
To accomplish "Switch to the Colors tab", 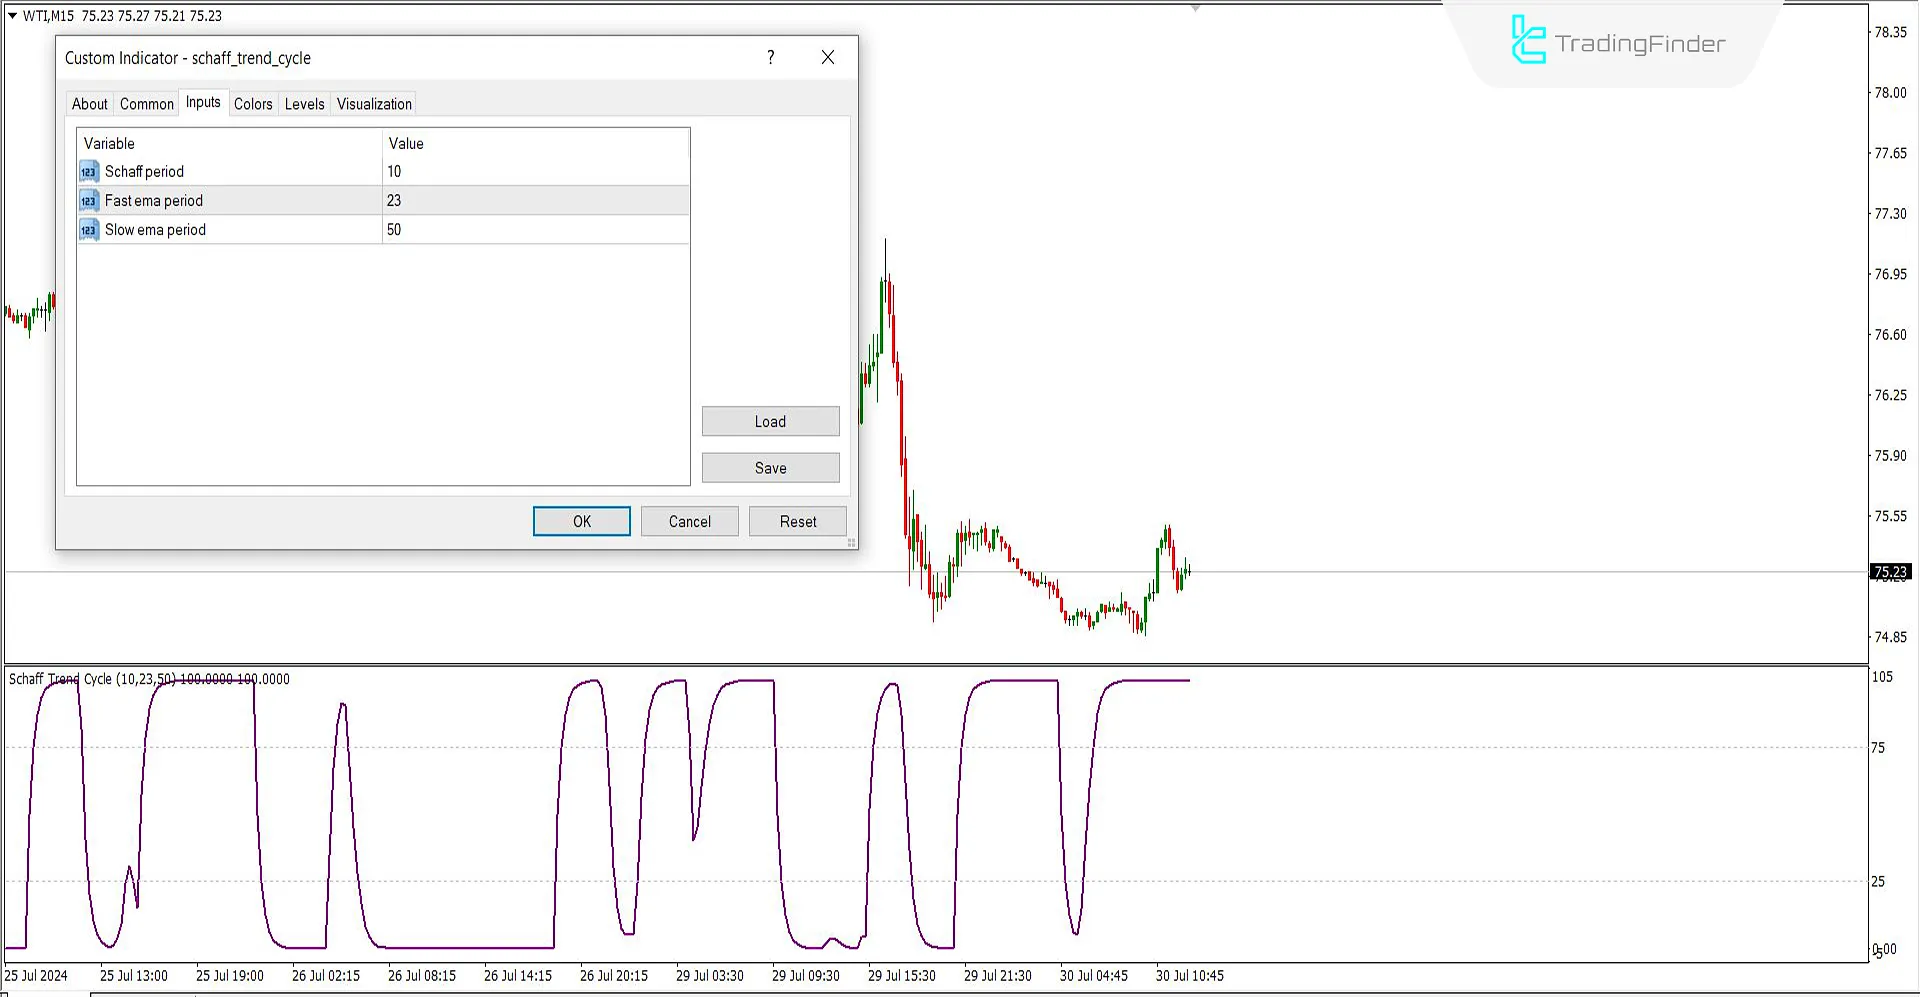I will 253,103.
